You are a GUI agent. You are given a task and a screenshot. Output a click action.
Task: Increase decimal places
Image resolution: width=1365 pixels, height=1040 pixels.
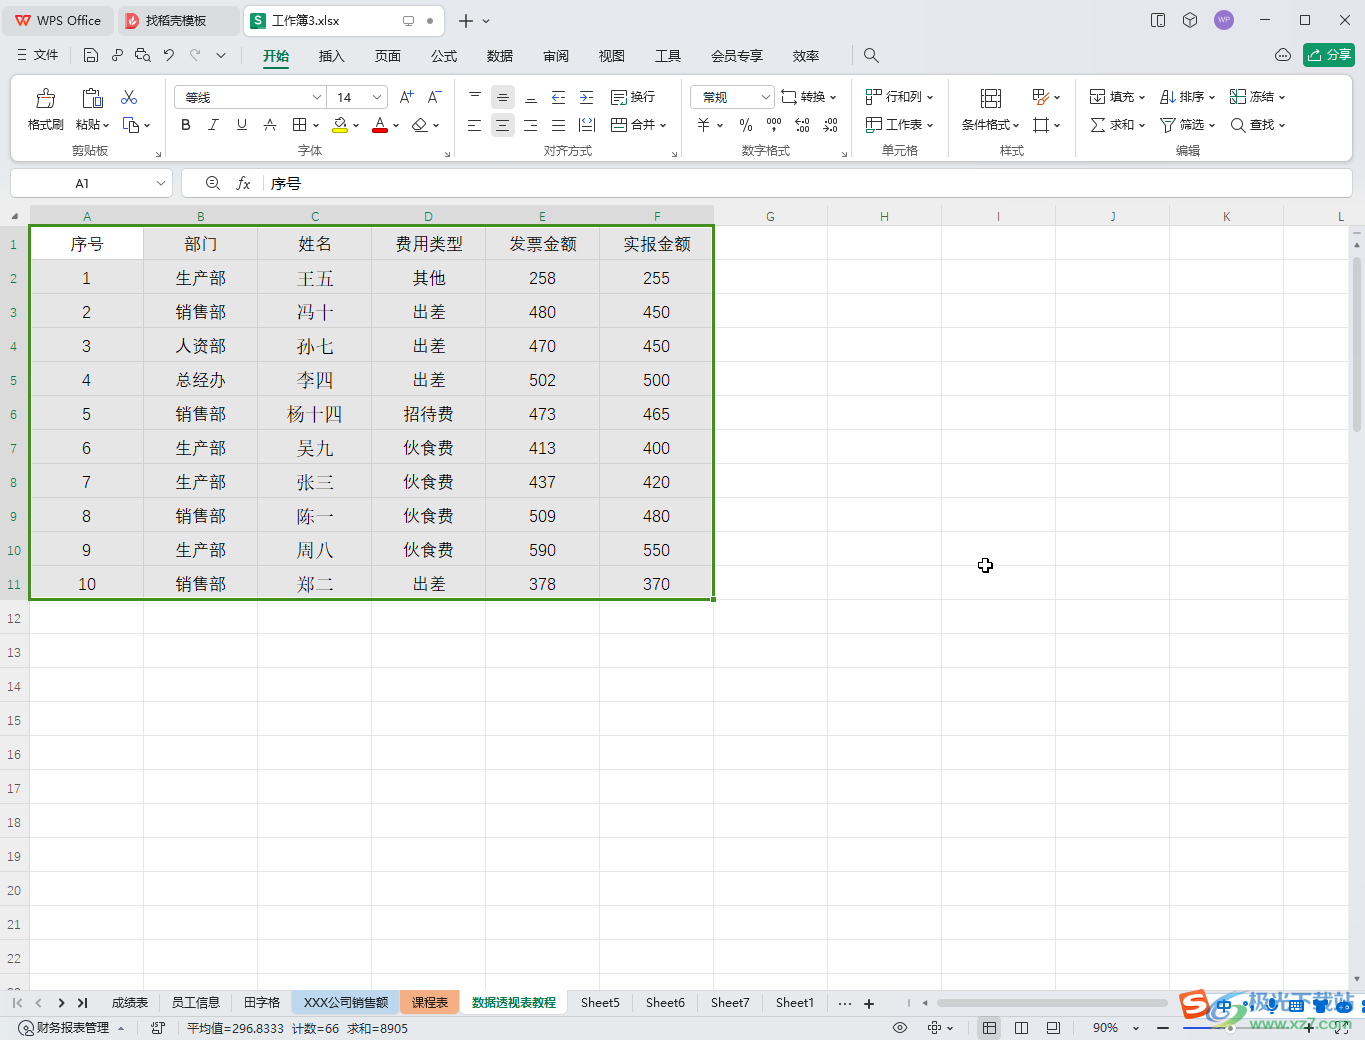802,125
